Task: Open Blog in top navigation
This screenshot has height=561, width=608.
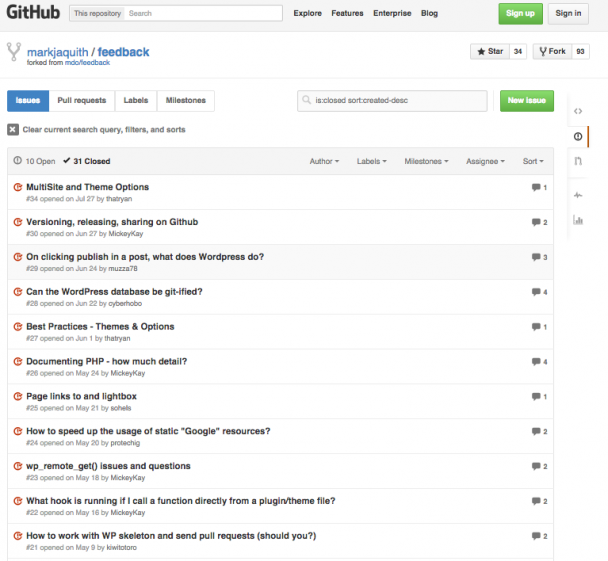Action: 429,13
